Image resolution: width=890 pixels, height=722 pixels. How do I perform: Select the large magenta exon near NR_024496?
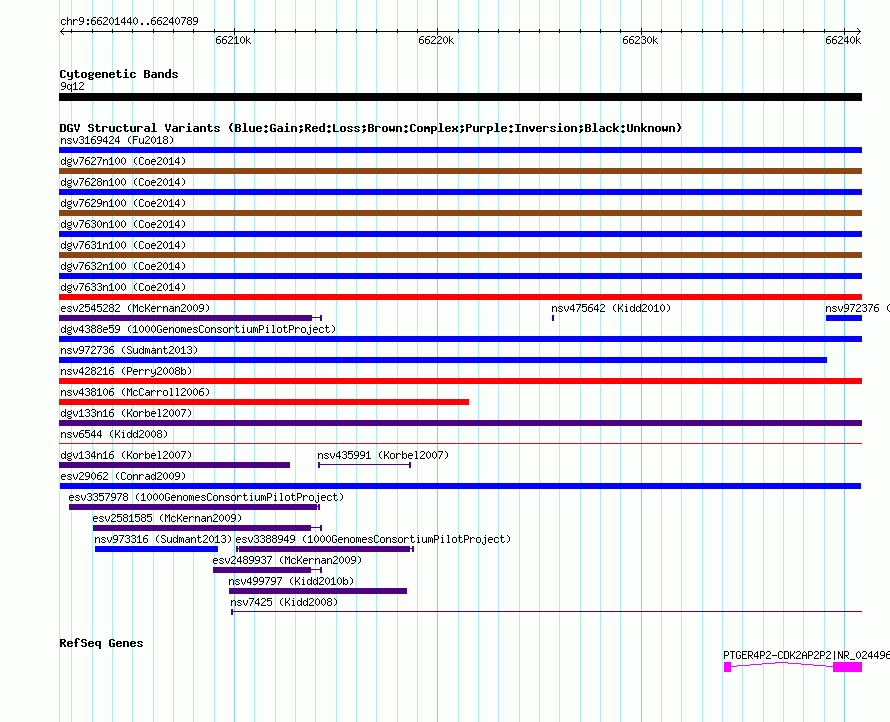coord(847,667)
